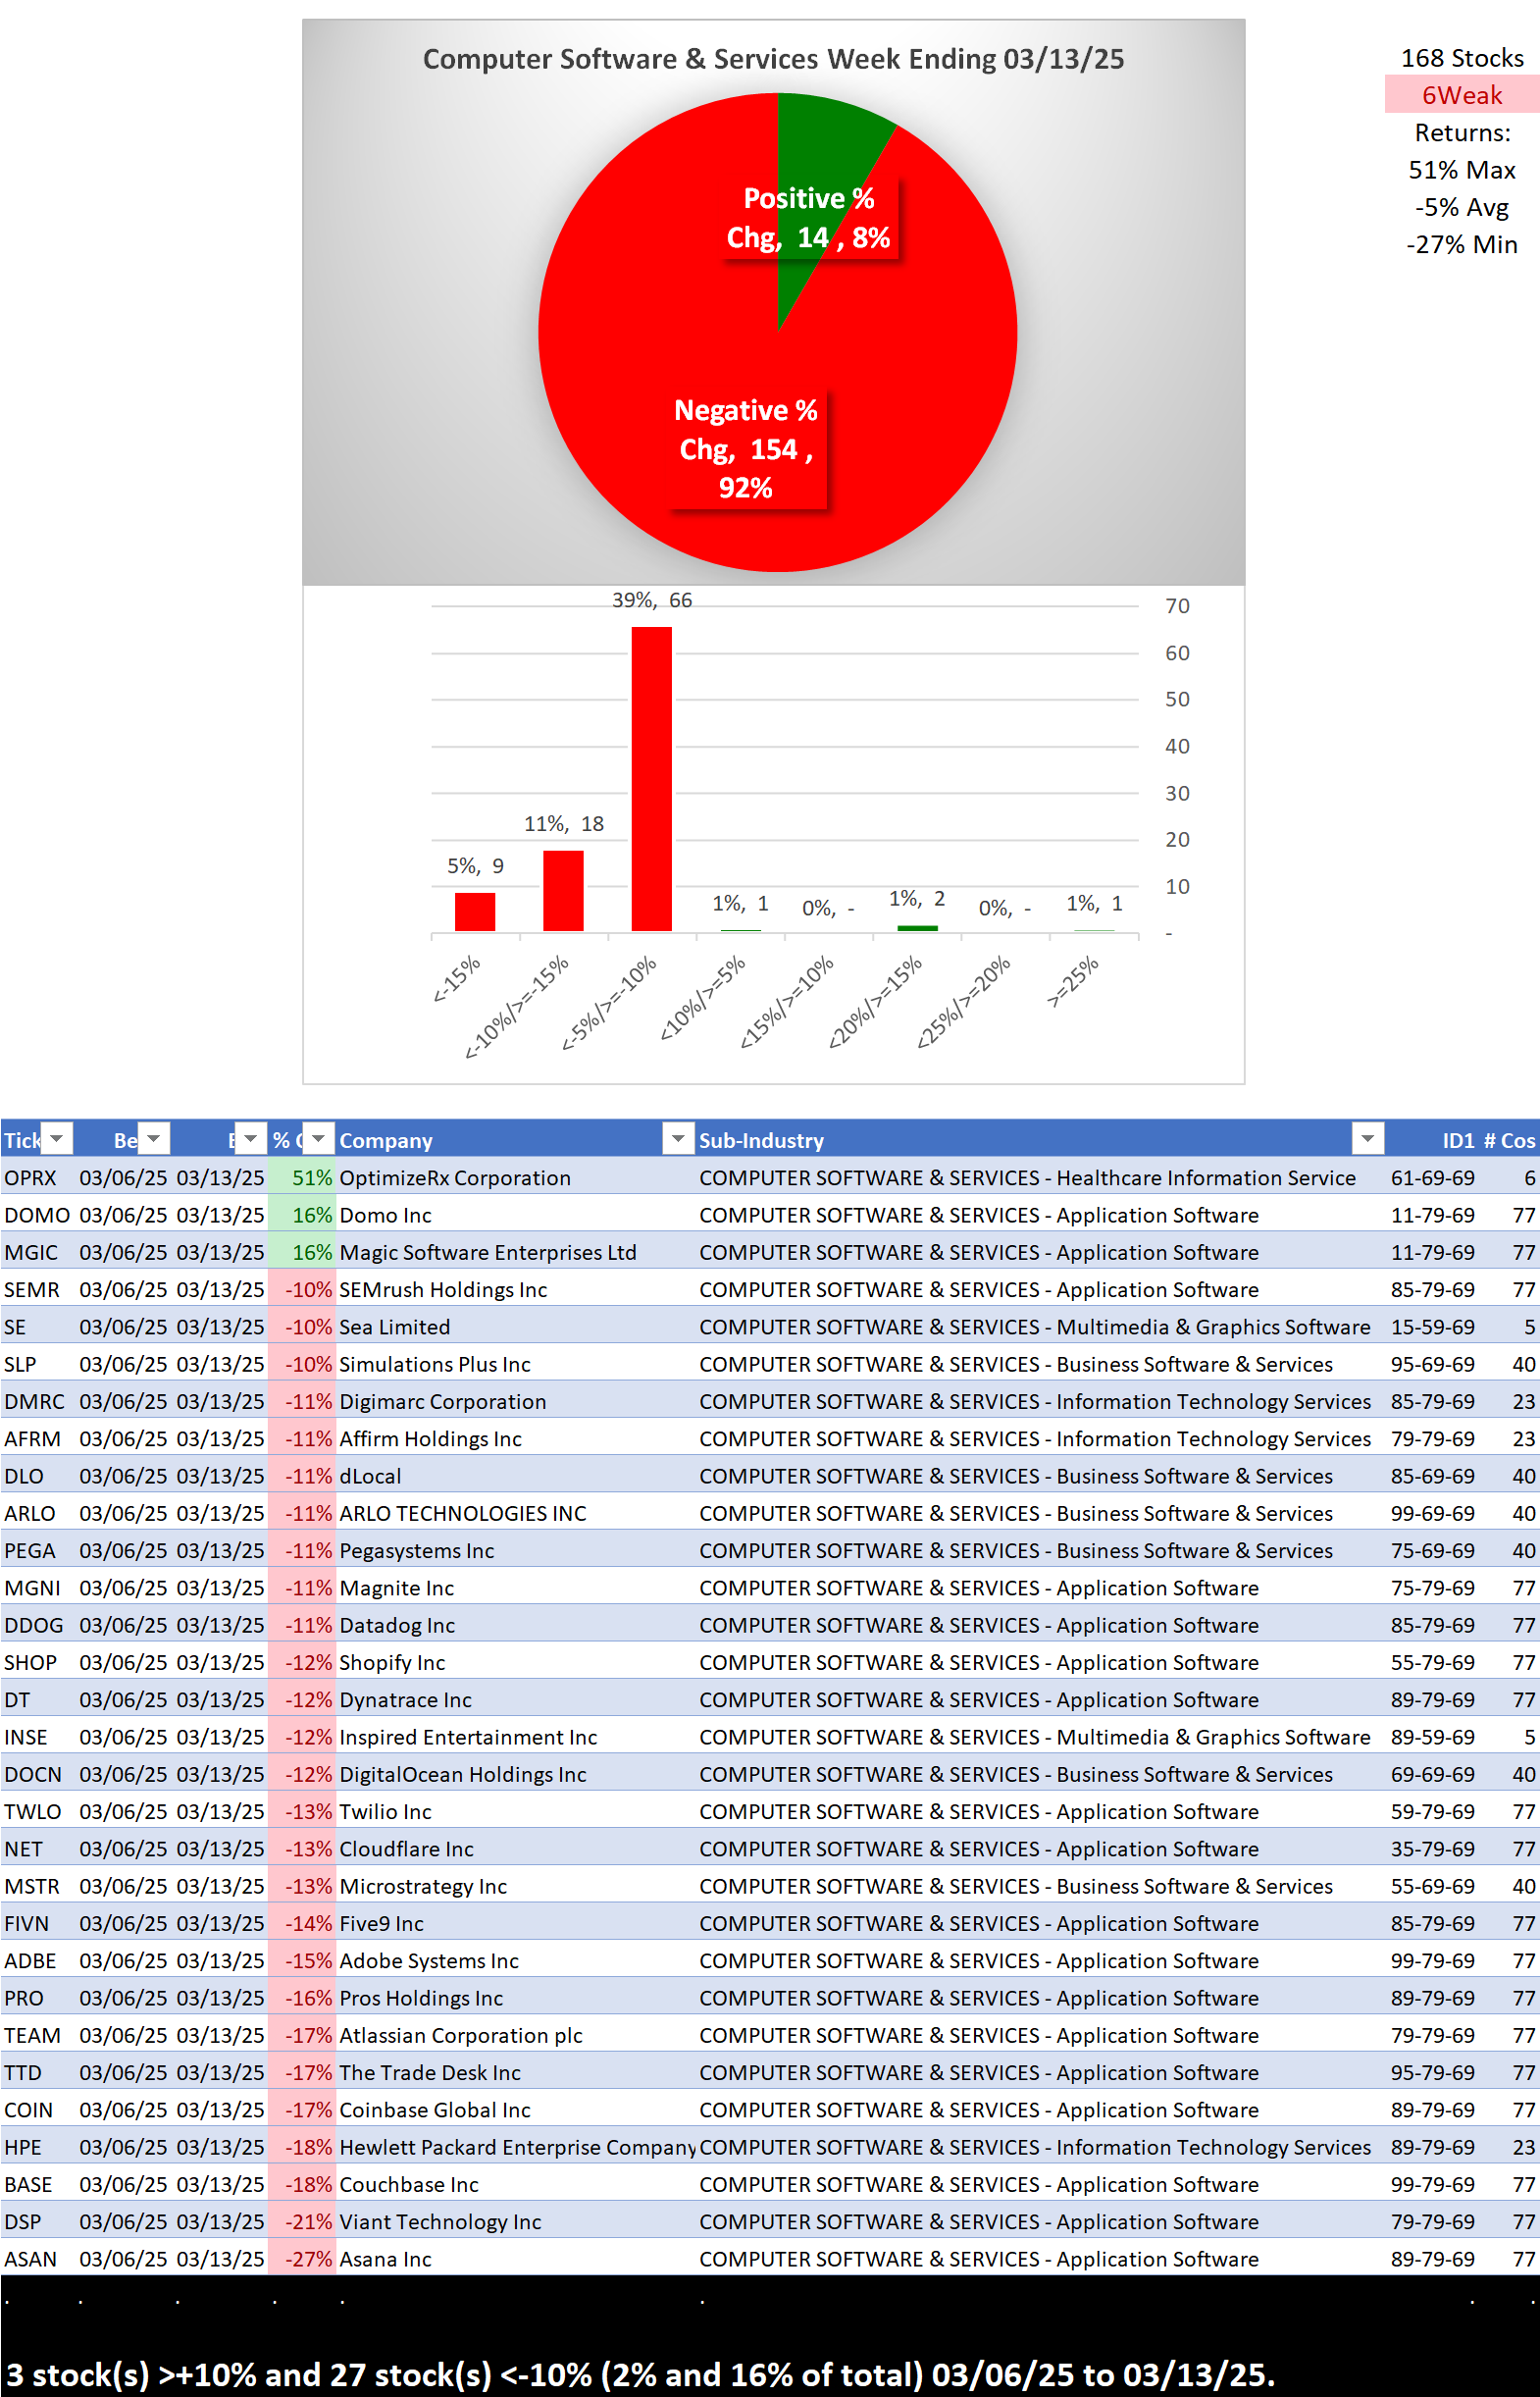Image resolution: width=1540 pixels, height=2397 pixels.
Task: Click the '>=25%' axis category label
Action: point(1073,981)
